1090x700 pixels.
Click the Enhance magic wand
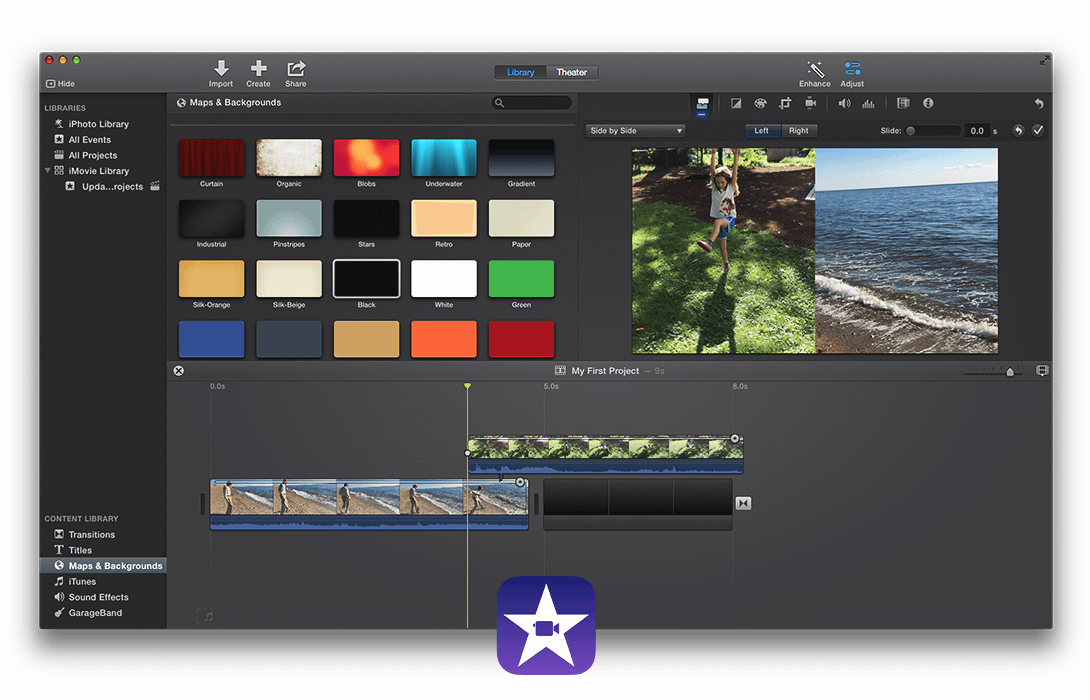[815, 68]
